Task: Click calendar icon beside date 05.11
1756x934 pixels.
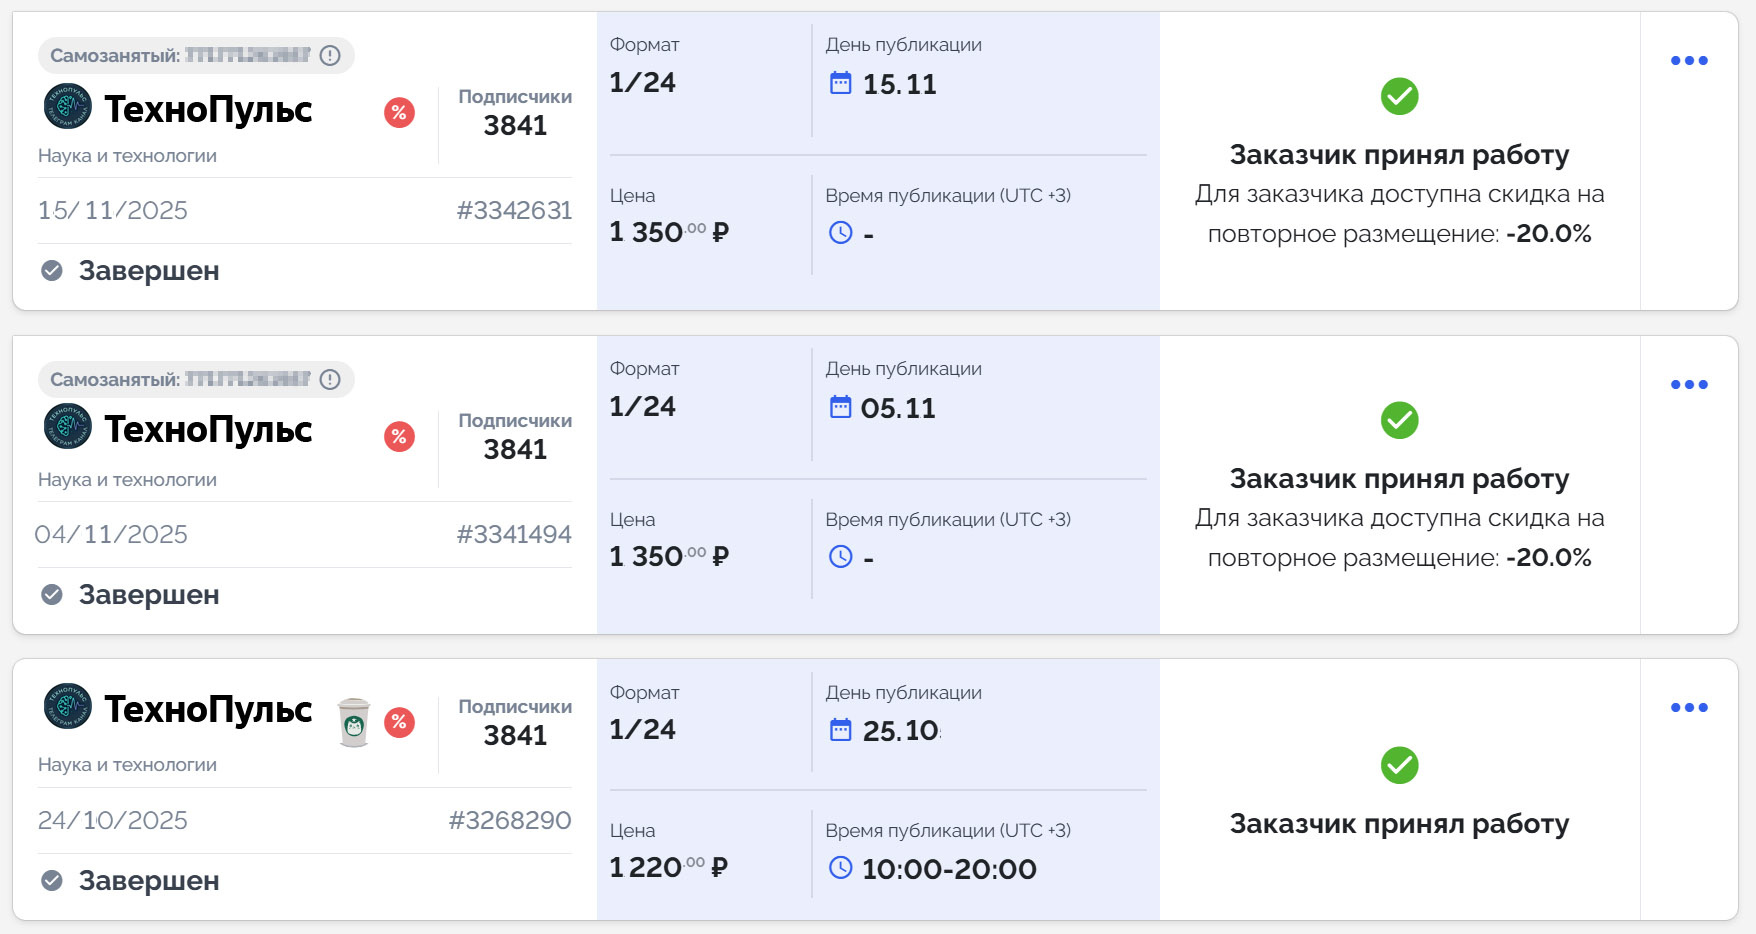Action: pos(841,407)
